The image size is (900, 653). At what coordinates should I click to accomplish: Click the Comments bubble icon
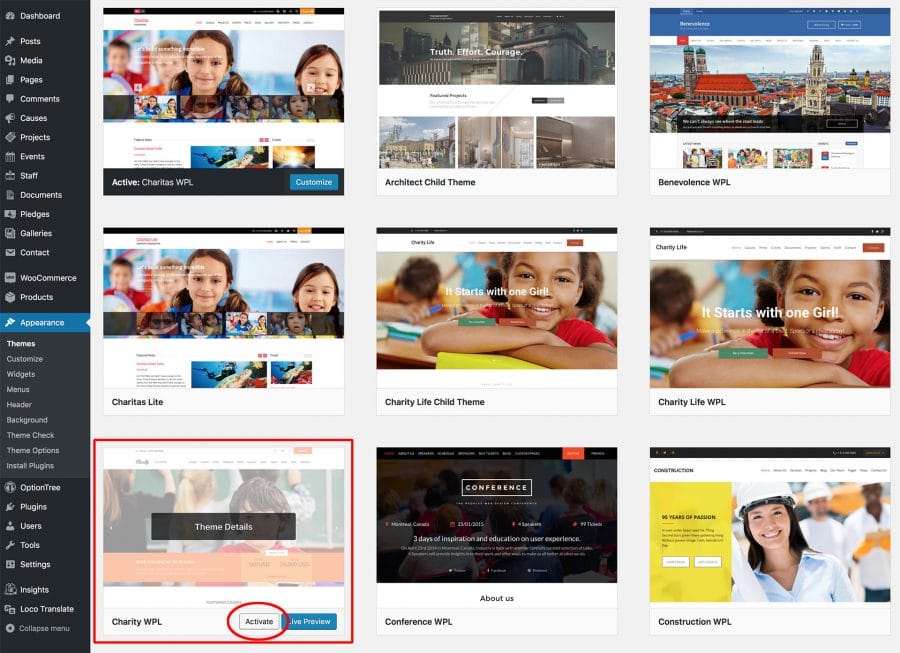(9, 99)
